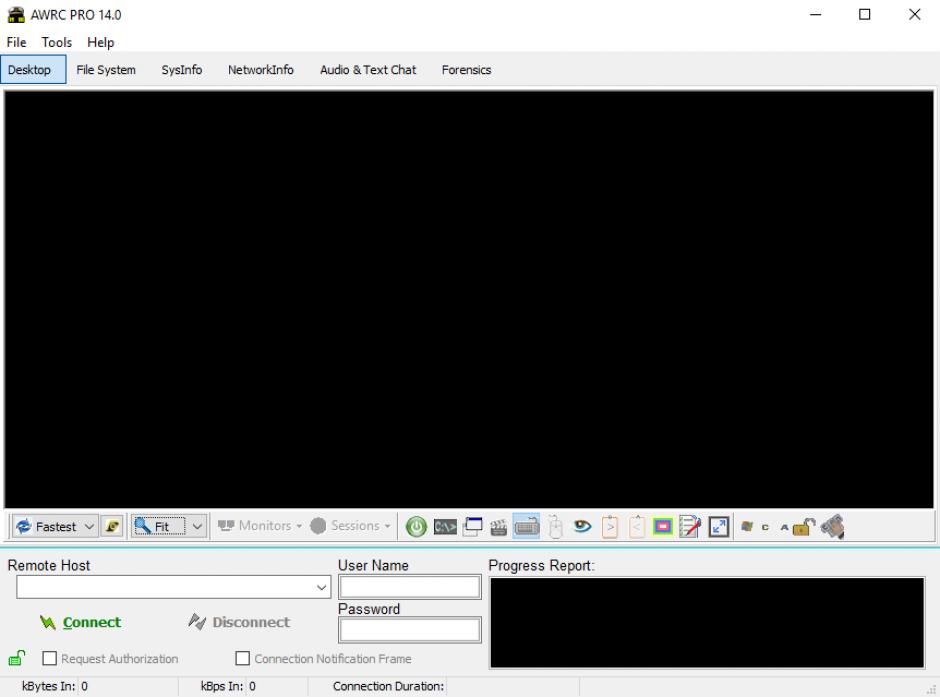Toggle the keyboard control icon
This screenshot has height=697, width=940.
pos(526,526)
